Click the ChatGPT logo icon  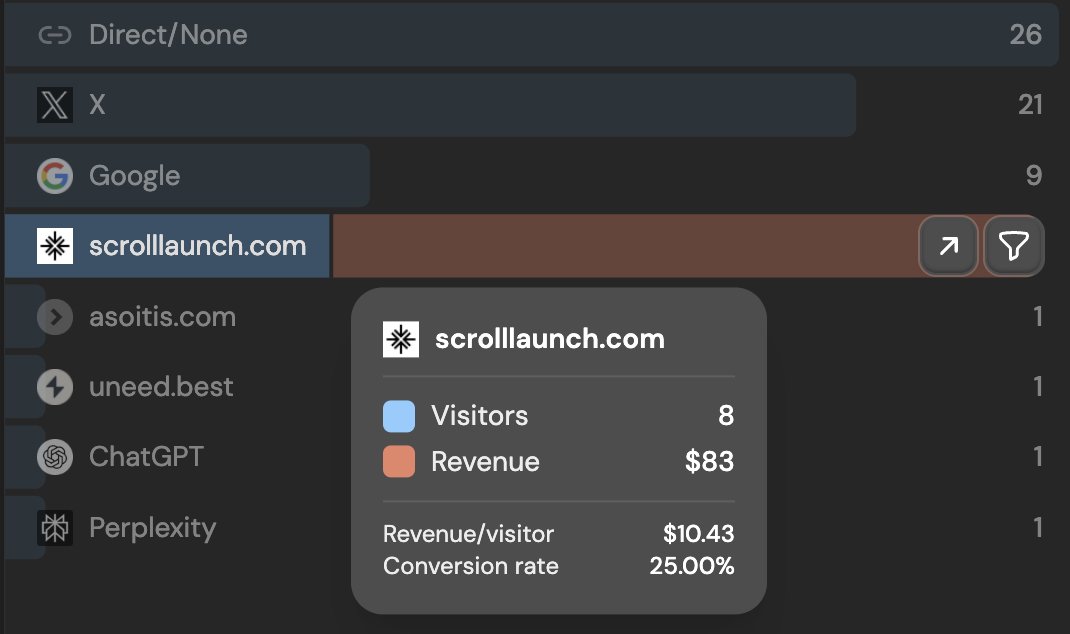[x=55, y=457]
